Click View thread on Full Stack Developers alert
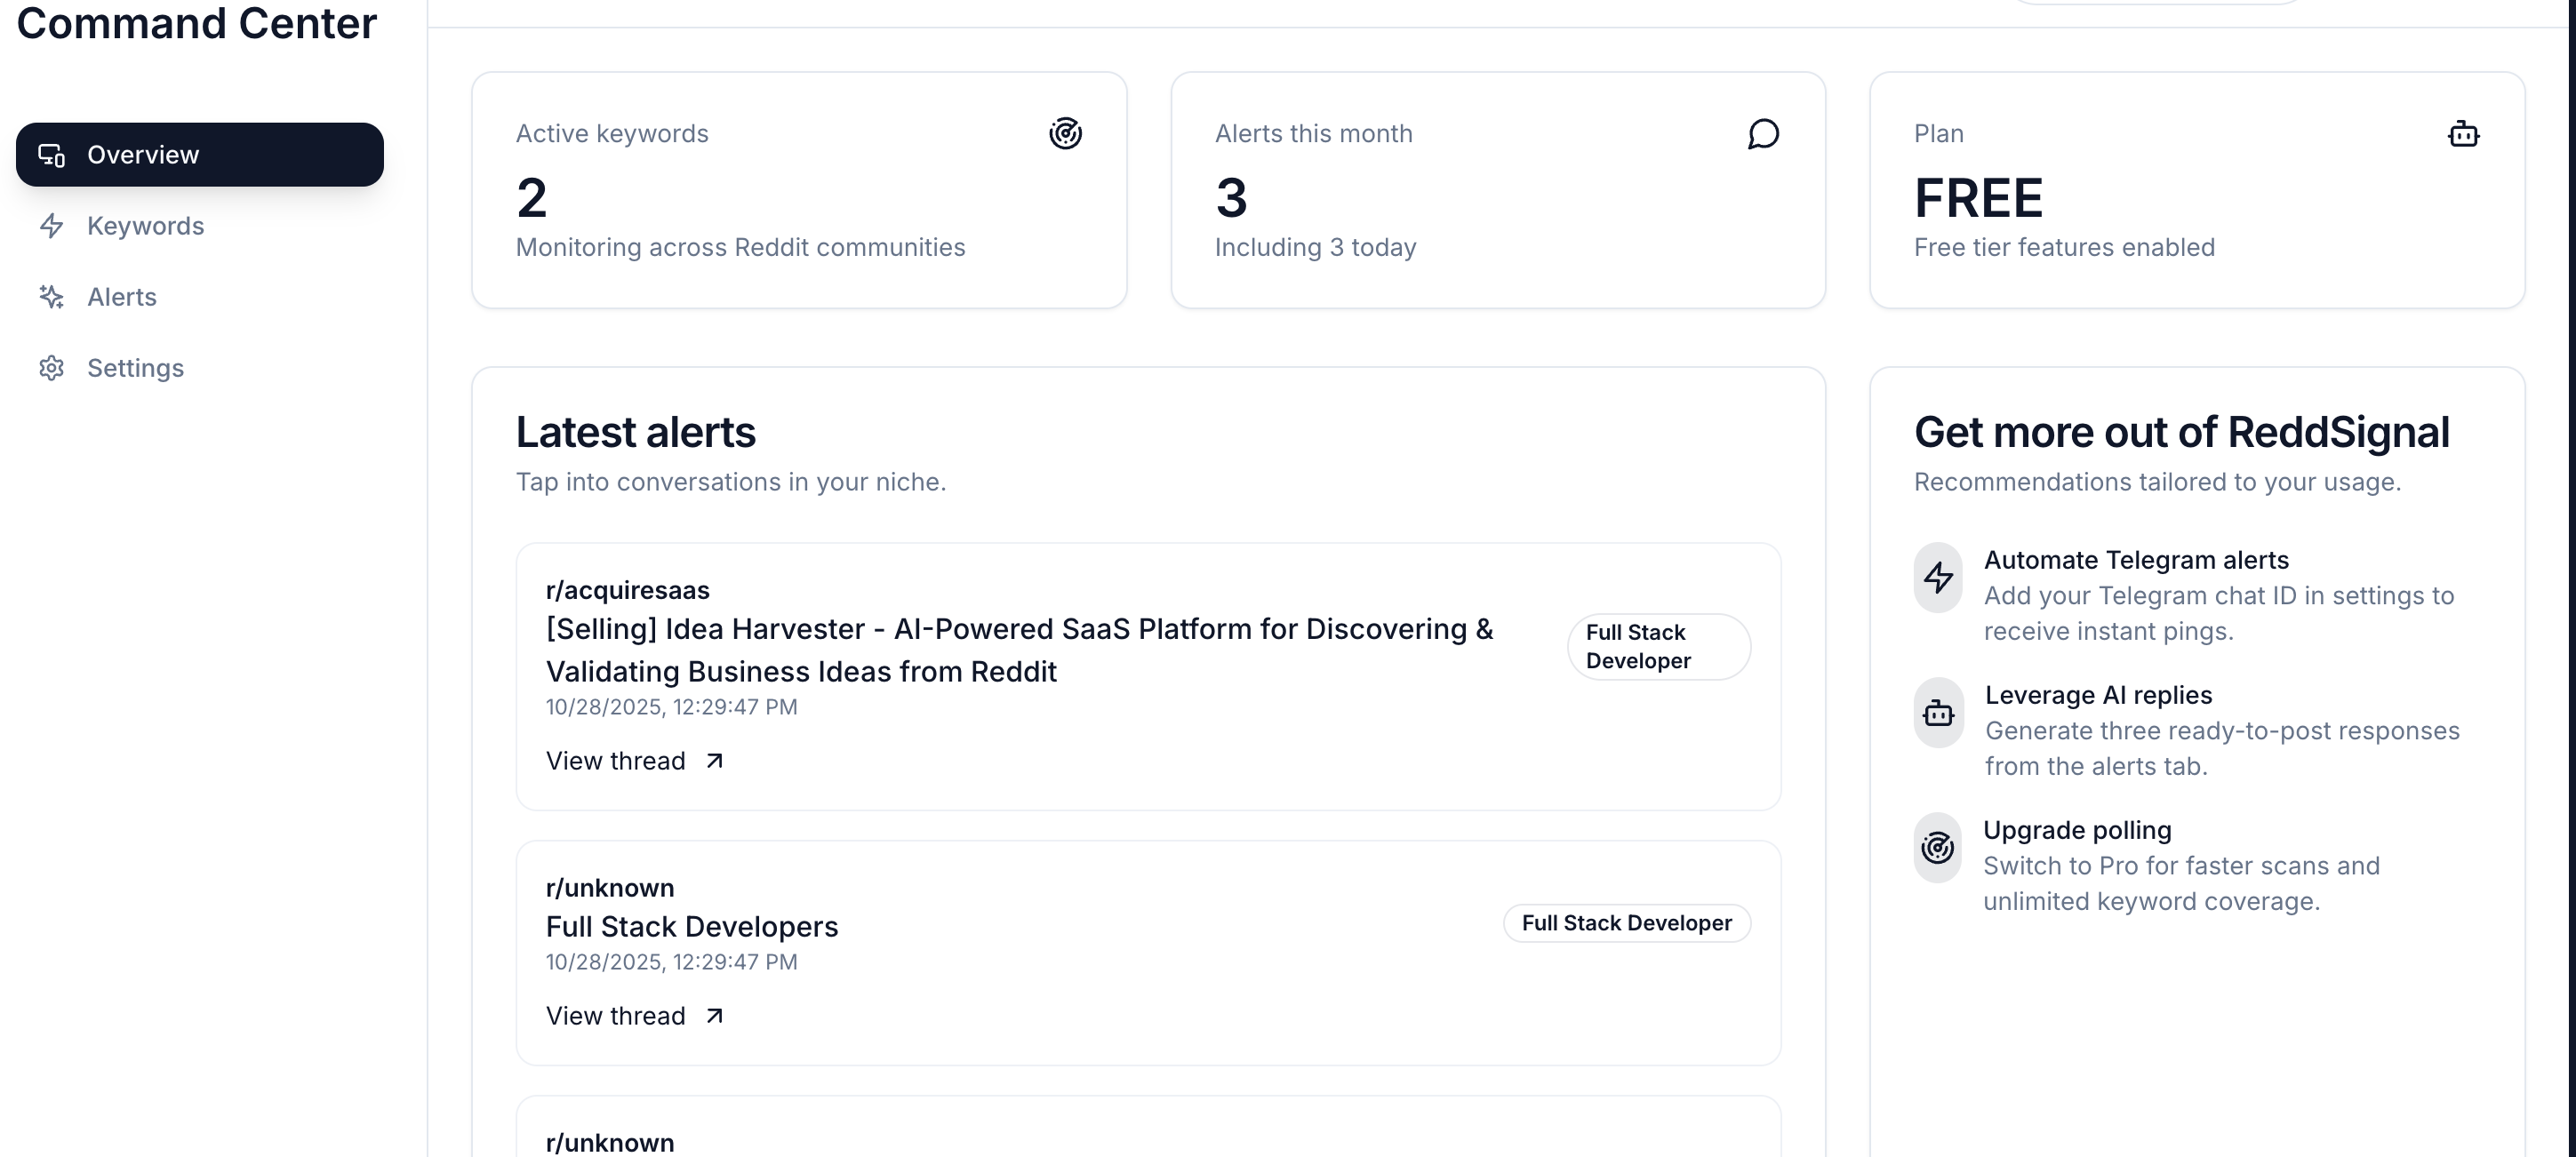This screenshot has height=1157, width=2576. coord(617,1015)
